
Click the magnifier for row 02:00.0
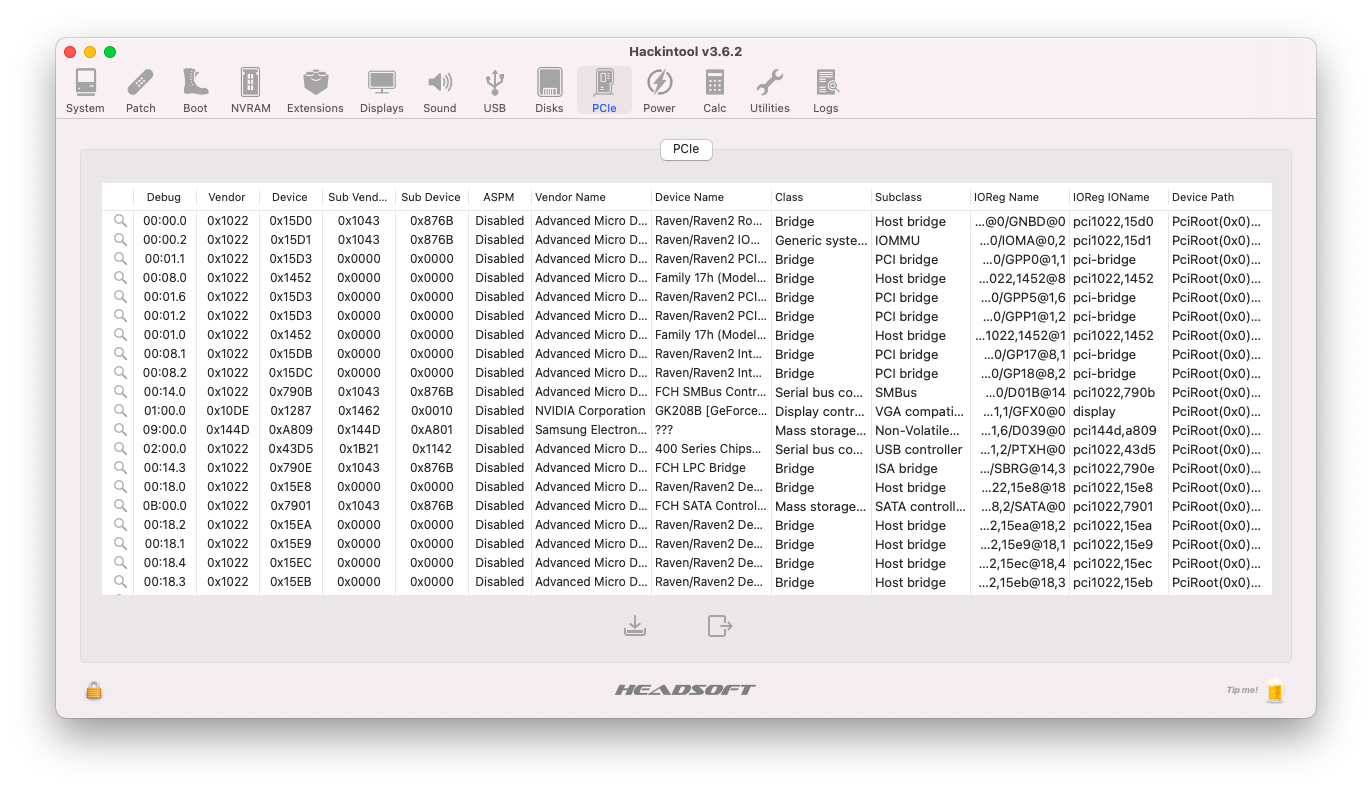tap(120, 449)
